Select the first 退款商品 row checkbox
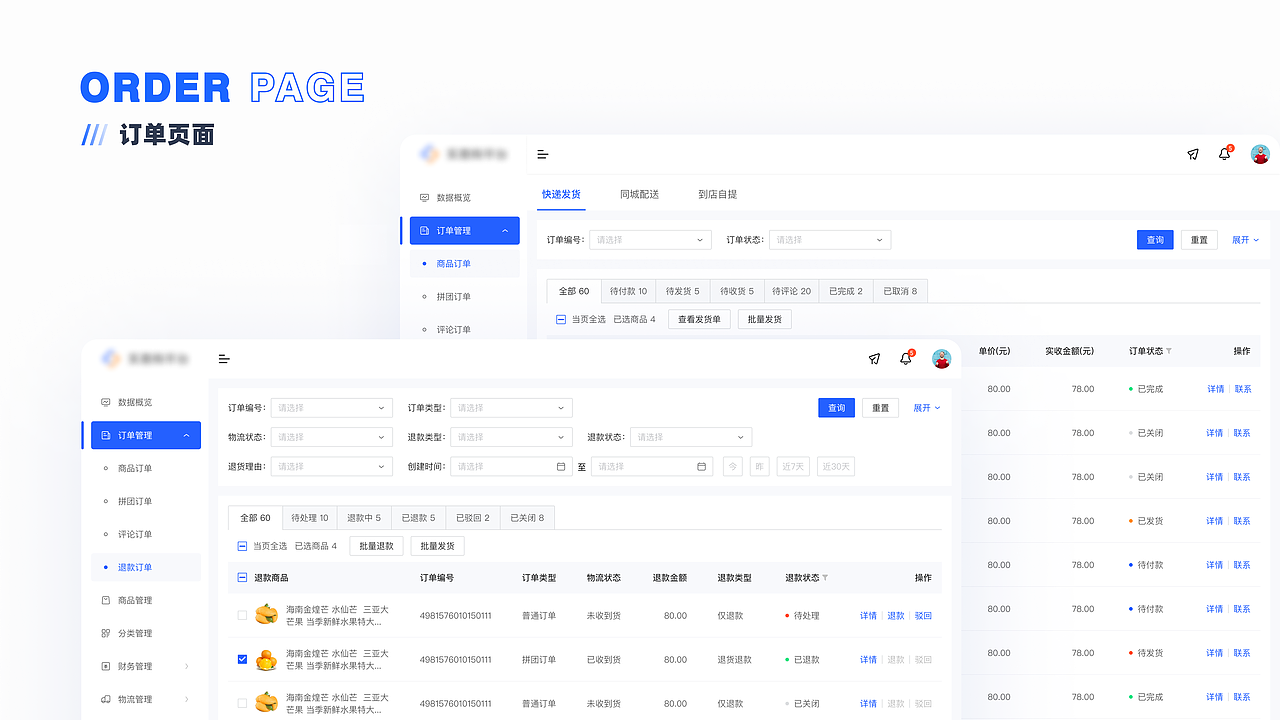Image resolution: width=1280 pixels, height=720 pixels. [240, 615]
